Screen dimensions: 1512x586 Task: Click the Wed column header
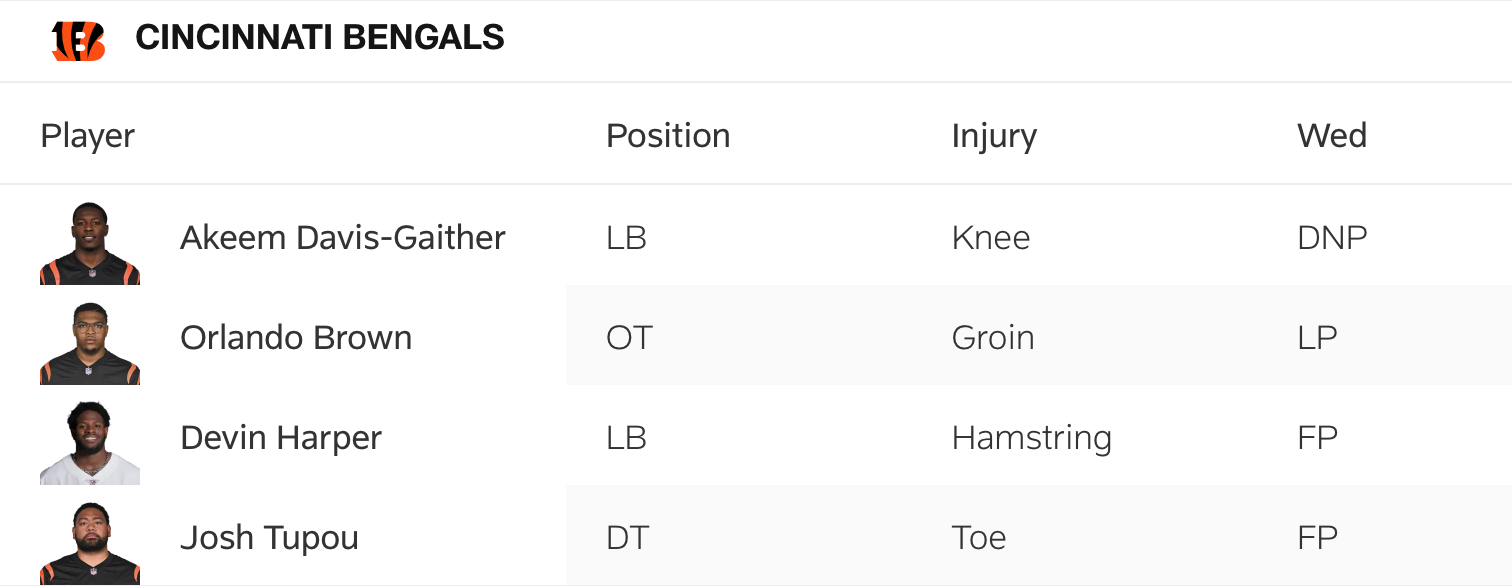pos(1331,136)
